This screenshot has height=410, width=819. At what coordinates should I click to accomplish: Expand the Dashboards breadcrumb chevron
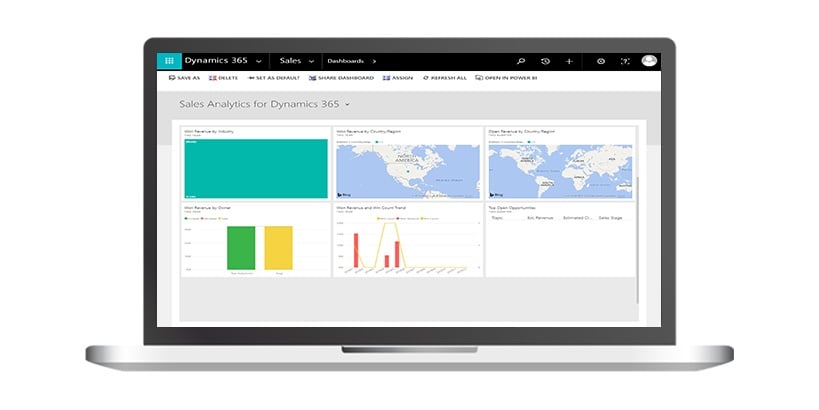(x=374, y=62)
